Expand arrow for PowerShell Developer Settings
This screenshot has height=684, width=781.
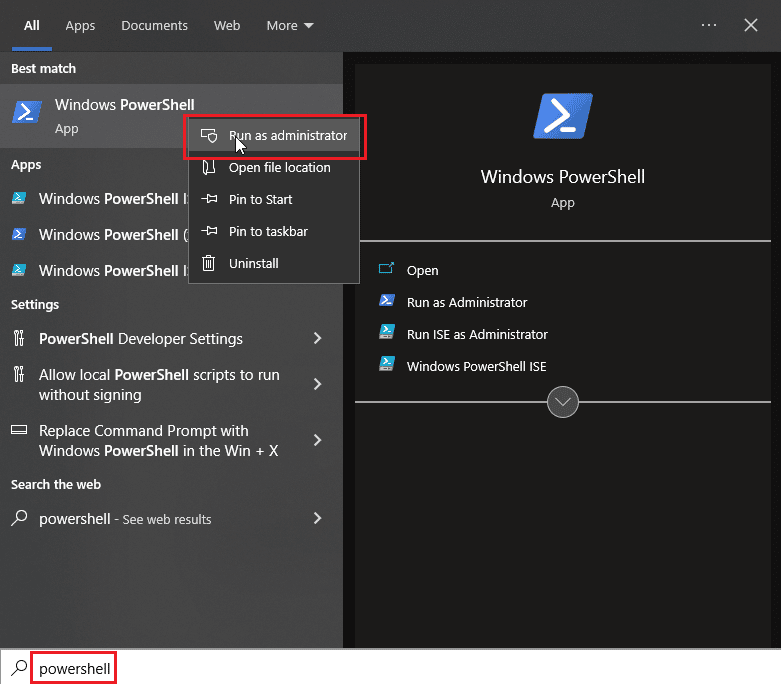pyautogui.click(x=317, y=338)
